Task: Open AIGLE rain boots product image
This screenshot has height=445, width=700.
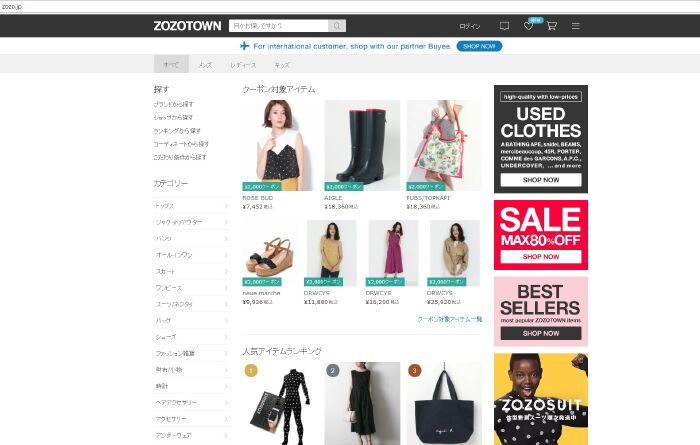Action: click(x=362, y=145)
